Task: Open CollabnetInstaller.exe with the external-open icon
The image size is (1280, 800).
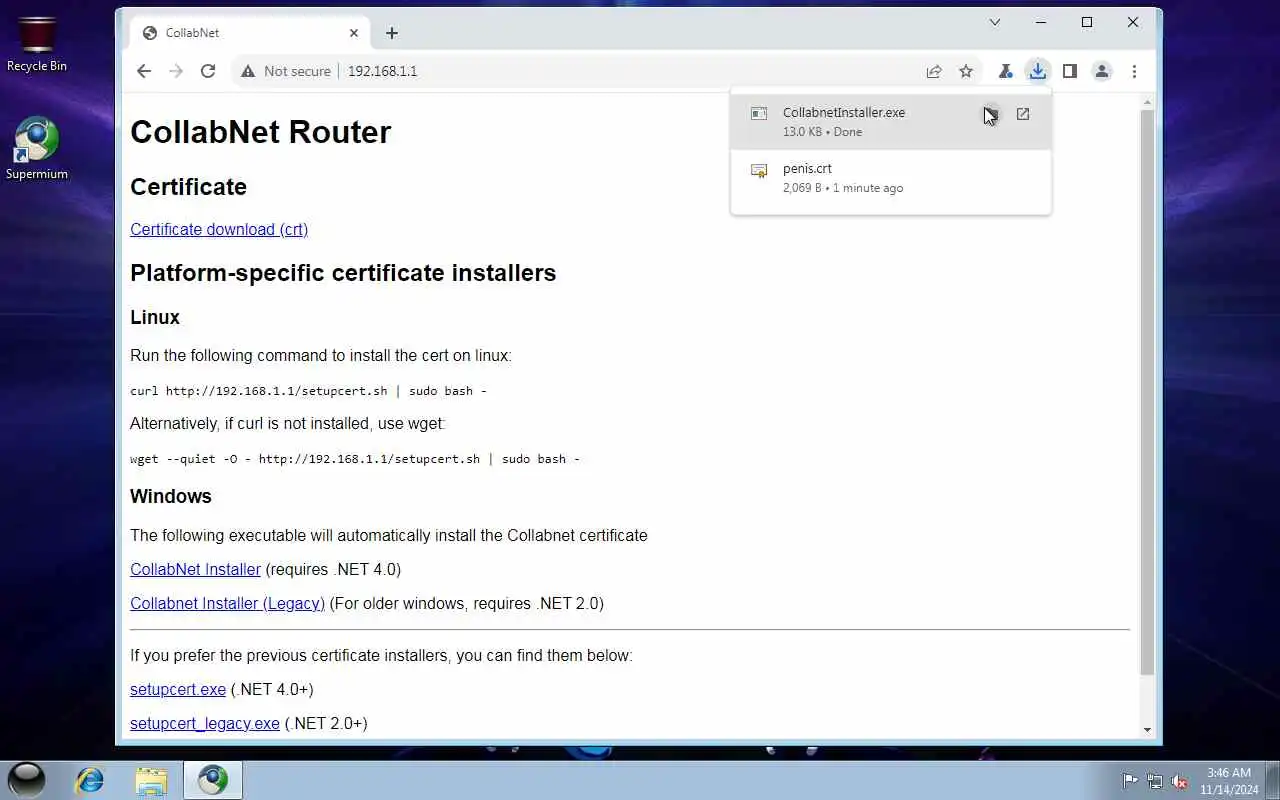Action: click(x=1023, y=114)
